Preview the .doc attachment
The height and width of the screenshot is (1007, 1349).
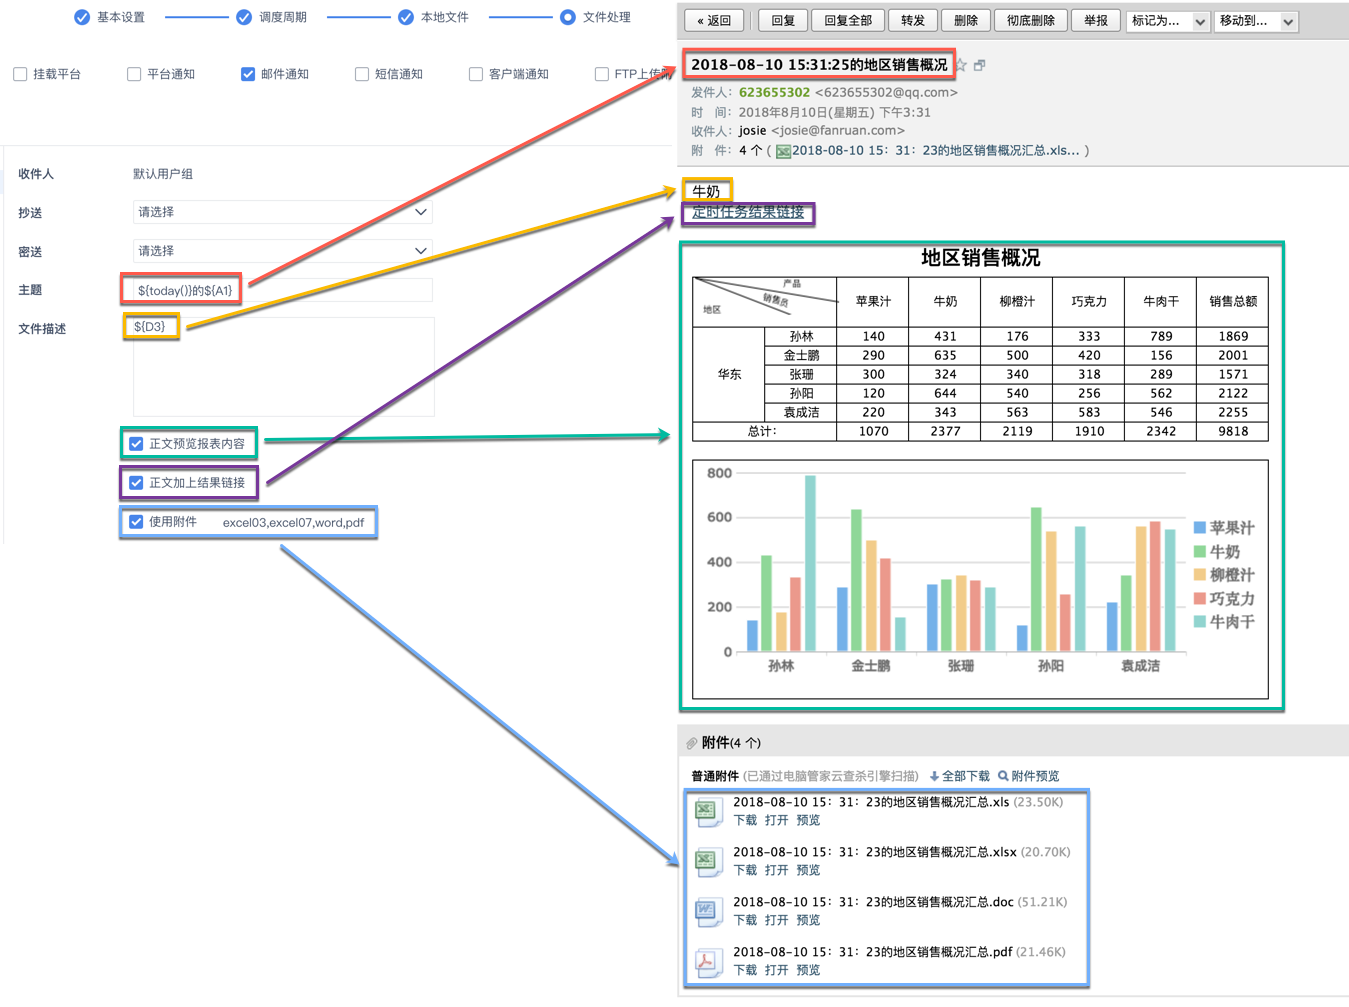808,920
